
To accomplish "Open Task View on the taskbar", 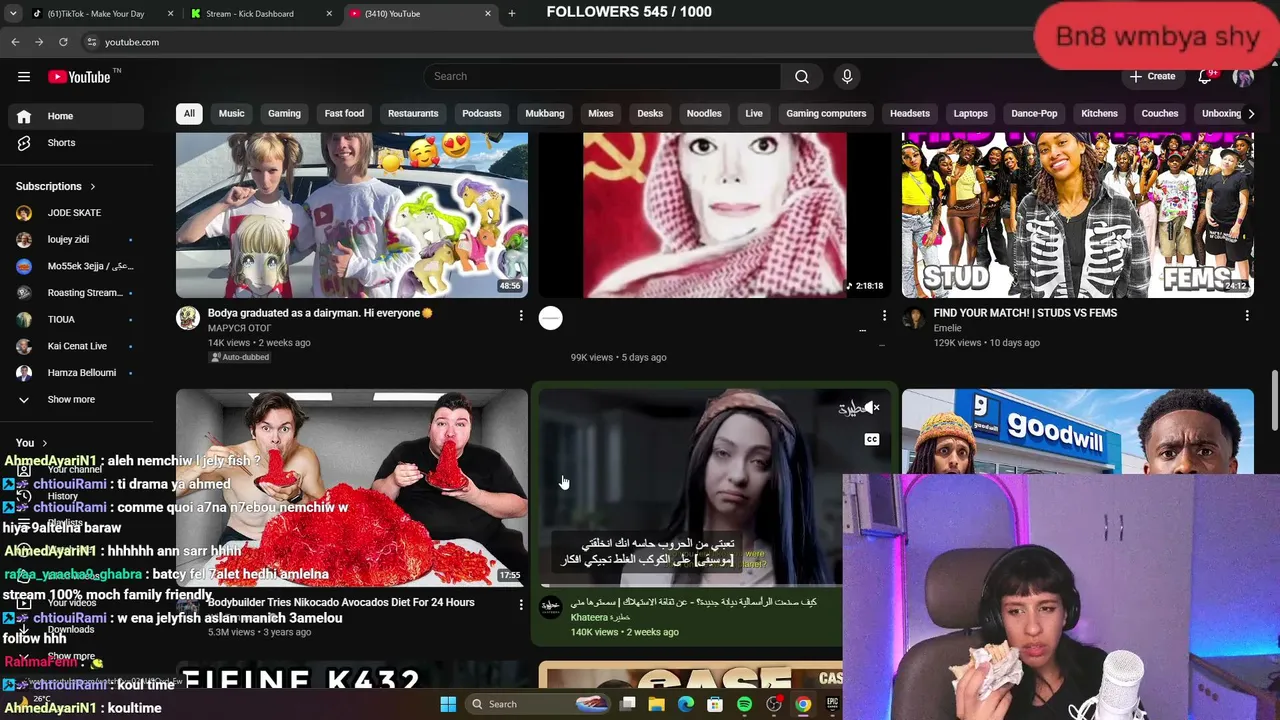I will pos(627,704).
